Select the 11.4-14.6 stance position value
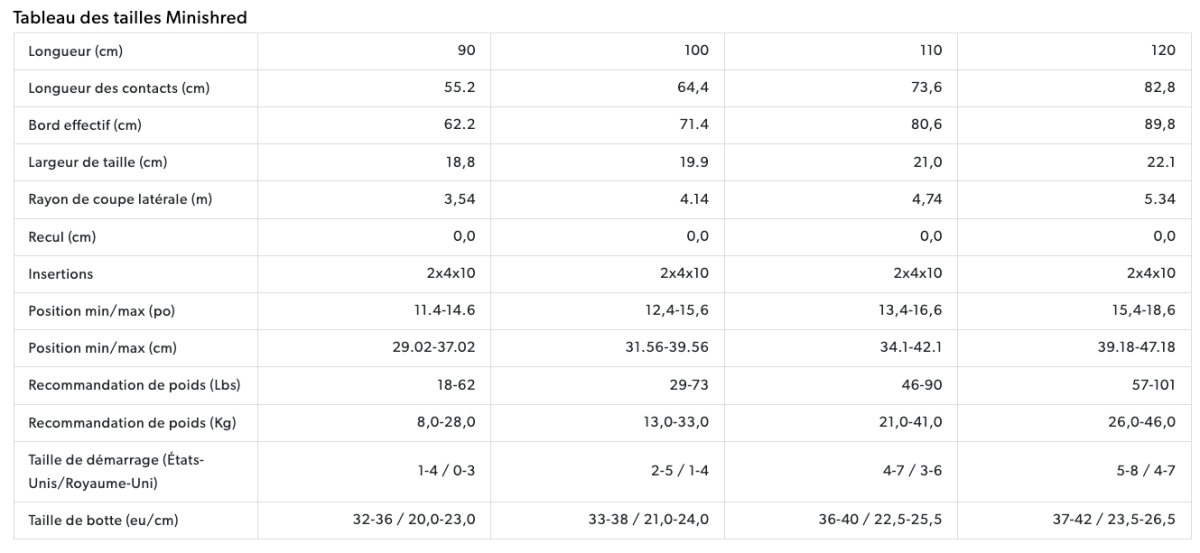 [x=442, y=310]
